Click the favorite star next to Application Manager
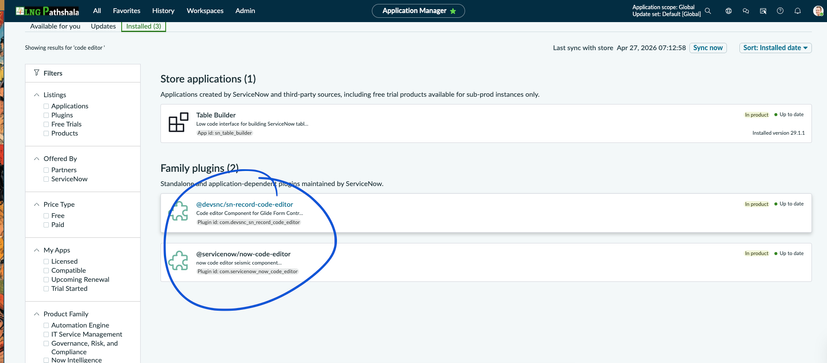Viewport: 827px width, 363px height. (x=453, y=11)
